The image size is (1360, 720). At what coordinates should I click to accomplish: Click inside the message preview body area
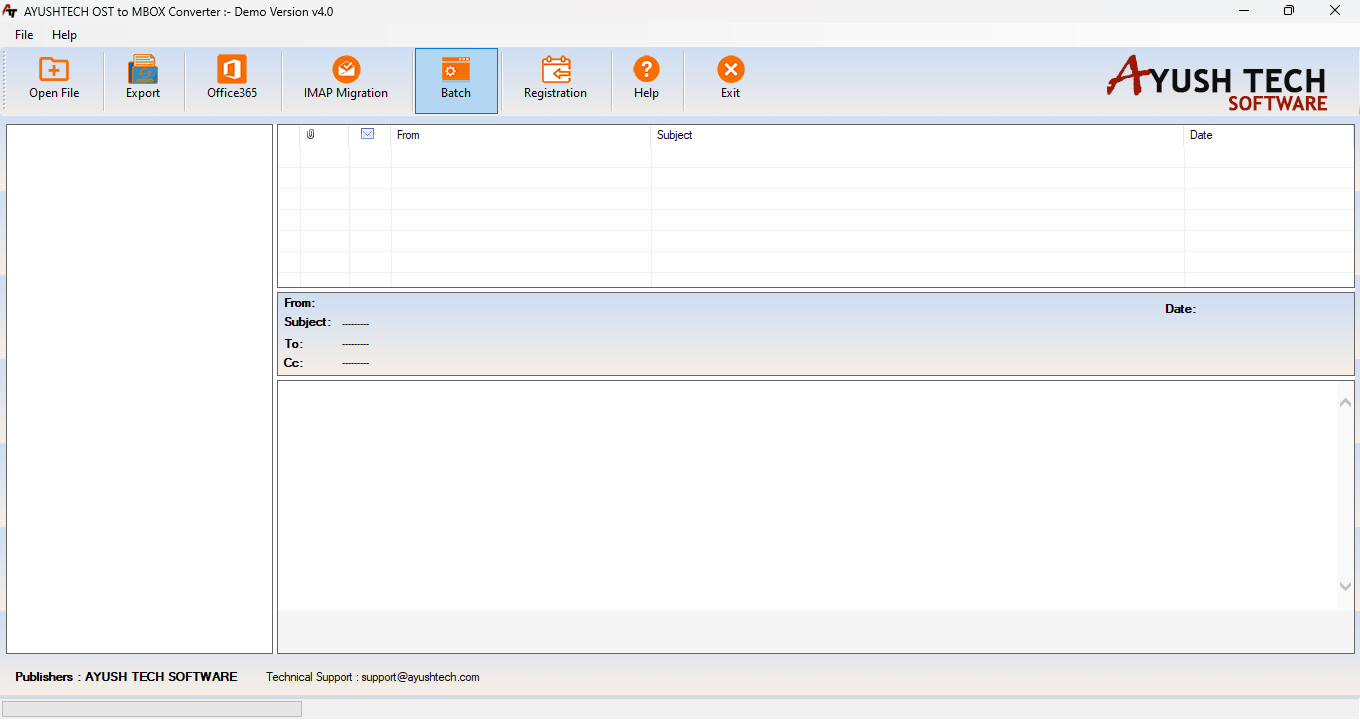(807, 495)
